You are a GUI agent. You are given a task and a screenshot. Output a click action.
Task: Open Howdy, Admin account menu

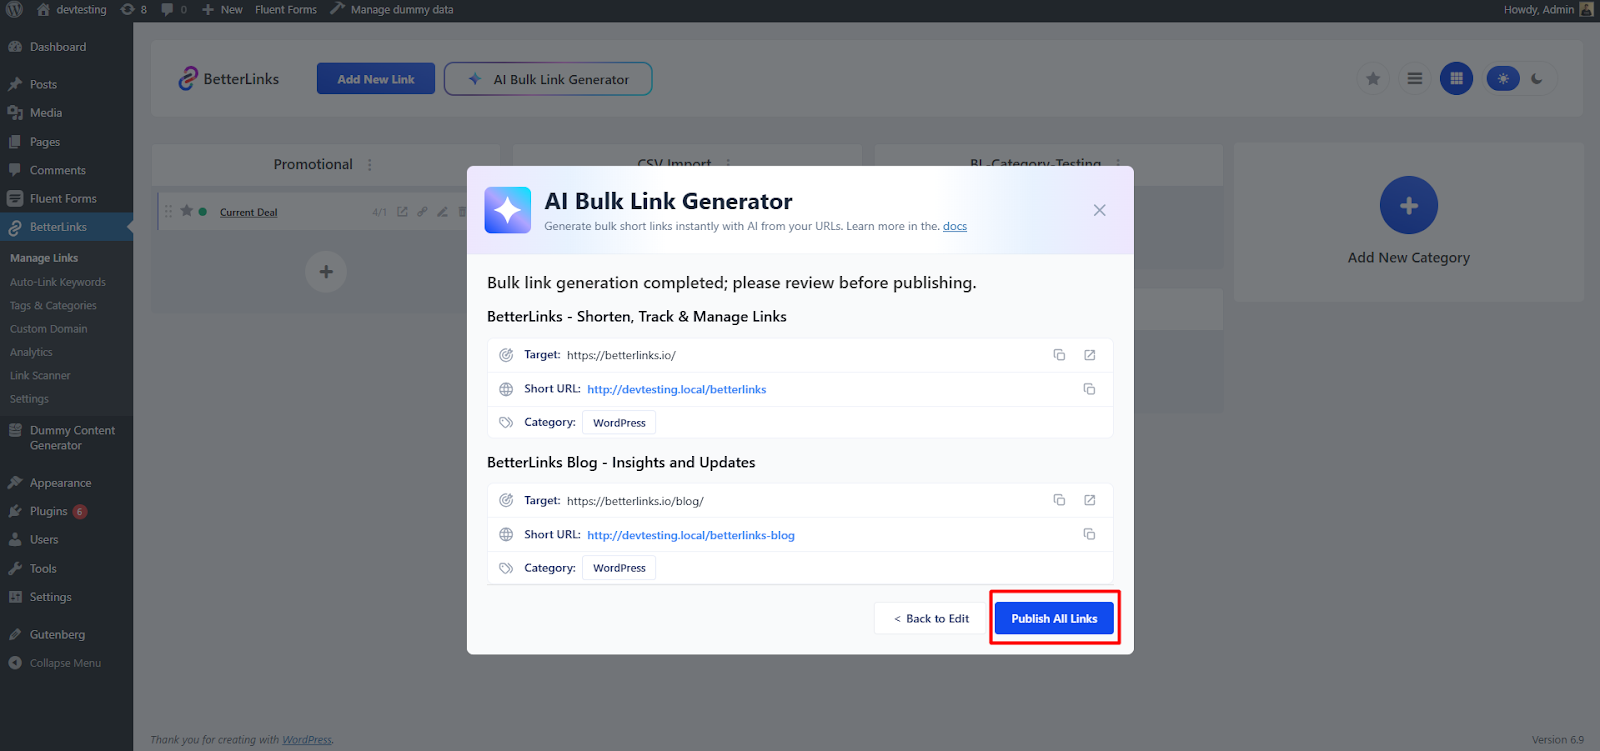(x=1548, y=10)
